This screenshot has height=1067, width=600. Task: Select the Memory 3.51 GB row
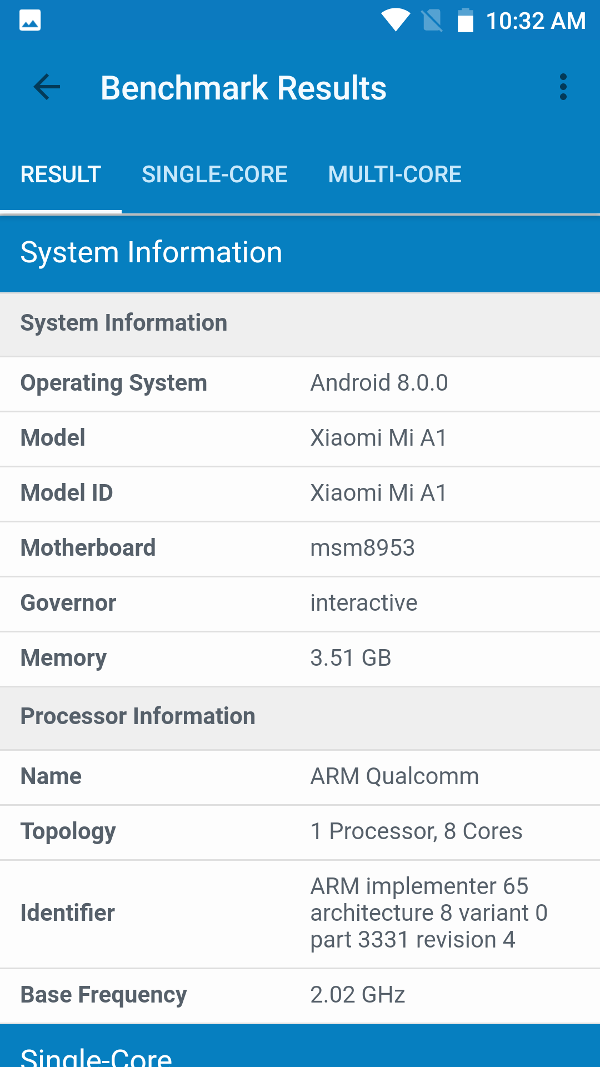click(x=300, y=658)
